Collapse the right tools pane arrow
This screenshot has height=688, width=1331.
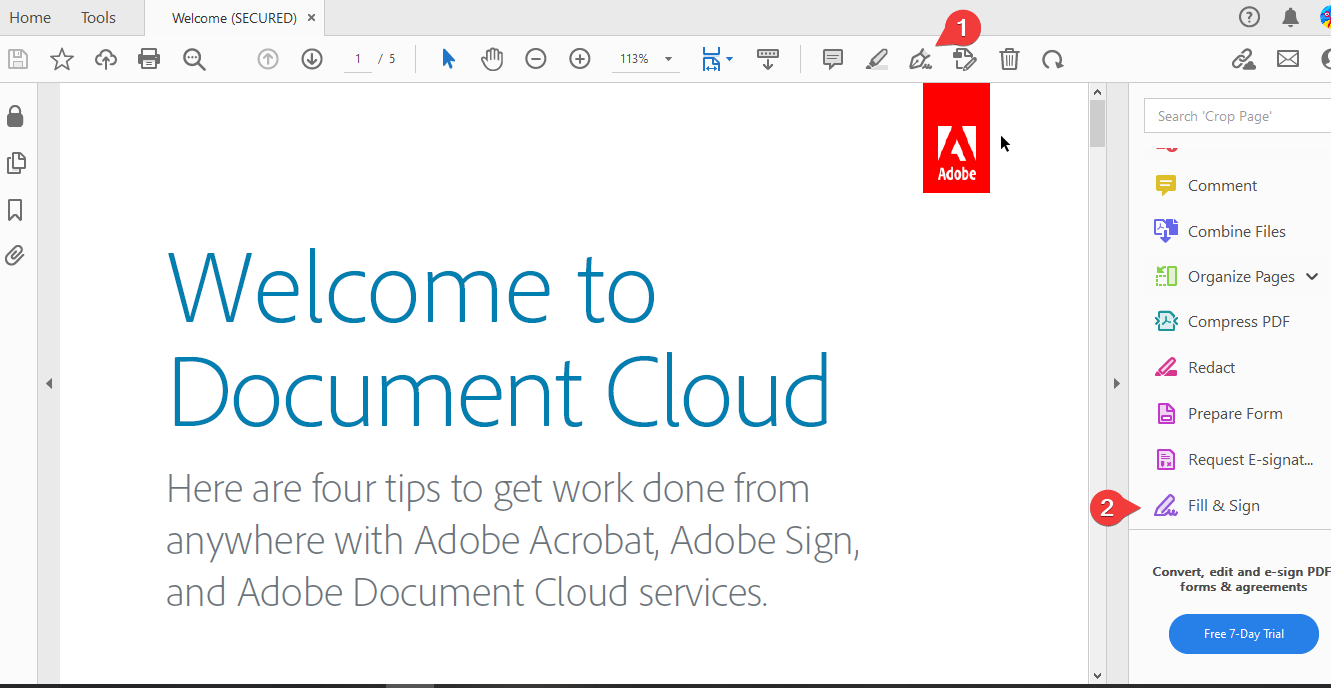click(1117, 383)
